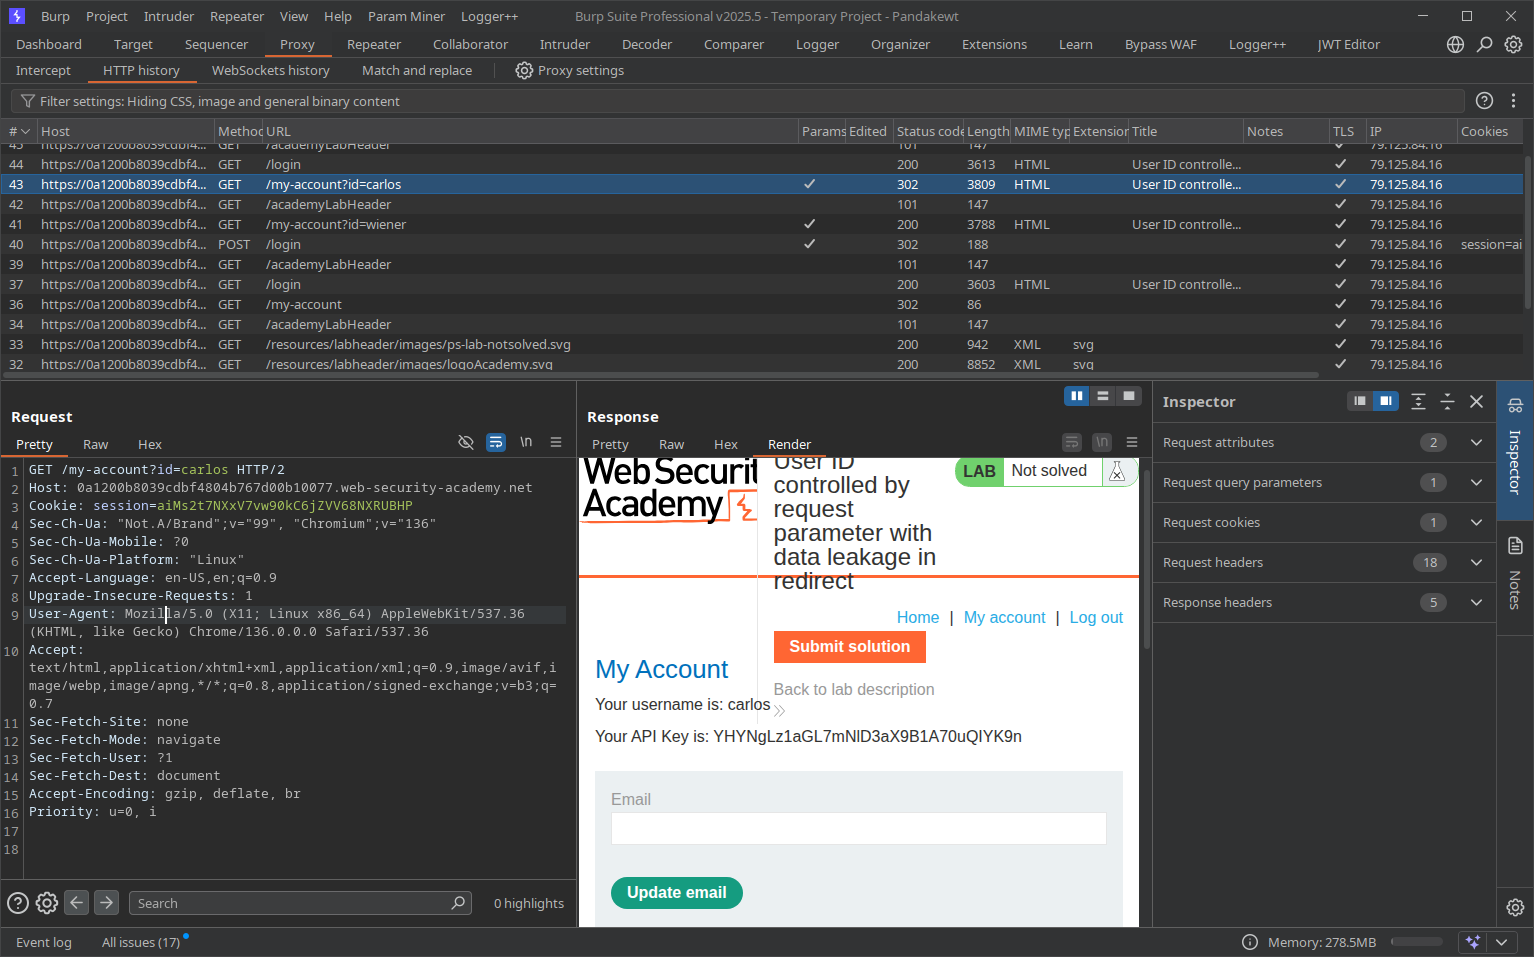Toggle soft word wrap in the request editor
The image size is (1534, 957).
pos(496,441)
